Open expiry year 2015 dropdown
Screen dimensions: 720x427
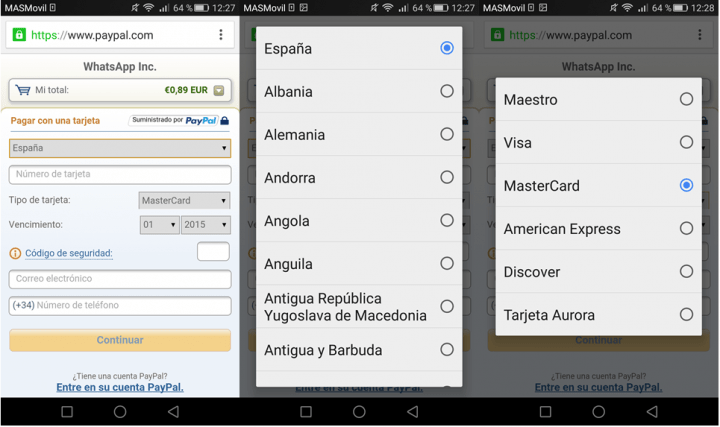pos(205,225)
